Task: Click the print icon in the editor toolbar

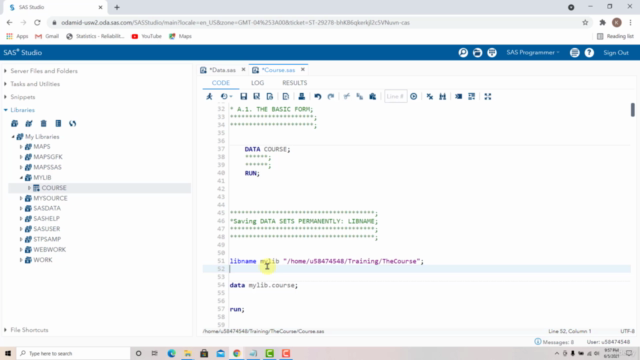Action: coord(302,96)
